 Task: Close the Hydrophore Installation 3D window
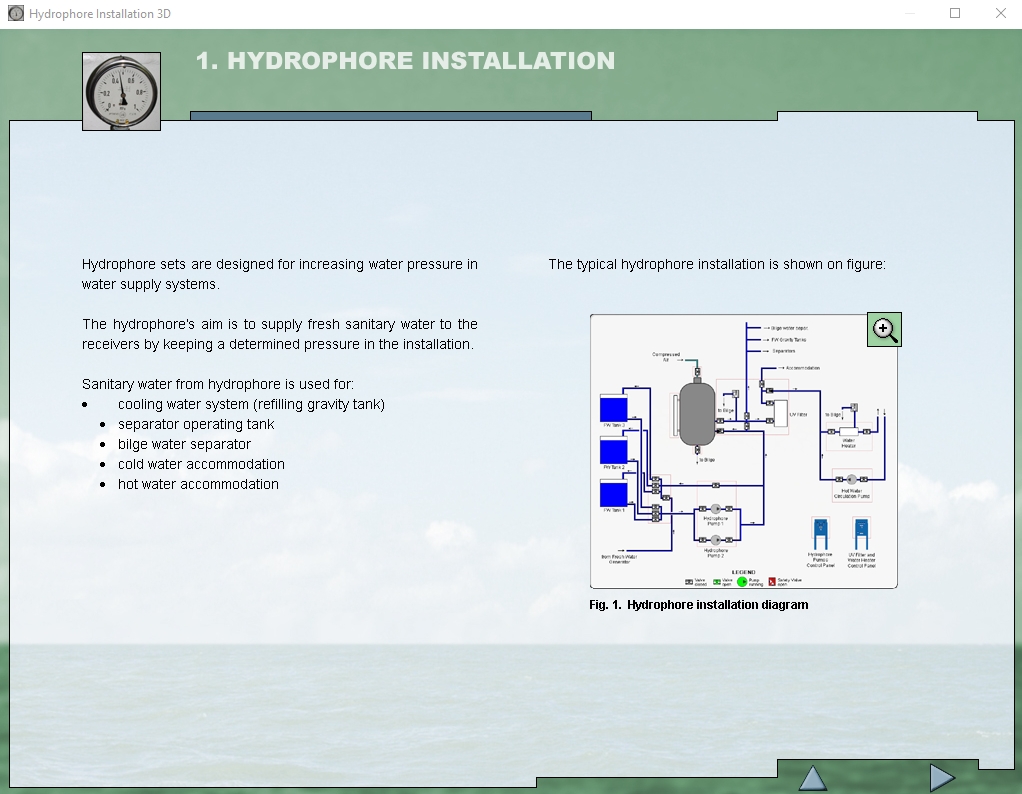point(1000,13)
